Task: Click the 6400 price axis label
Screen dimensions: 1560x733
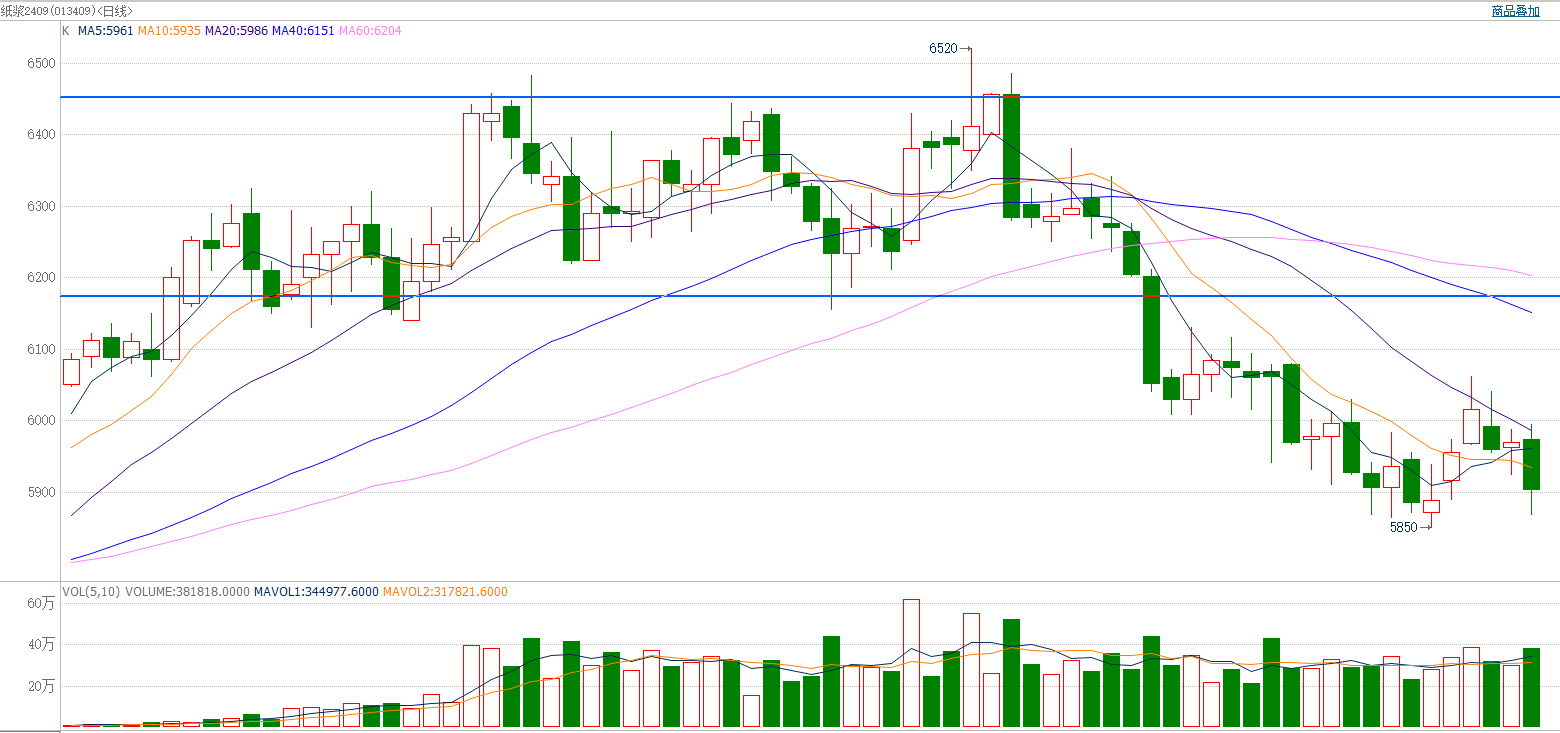Action: [42, 135]
